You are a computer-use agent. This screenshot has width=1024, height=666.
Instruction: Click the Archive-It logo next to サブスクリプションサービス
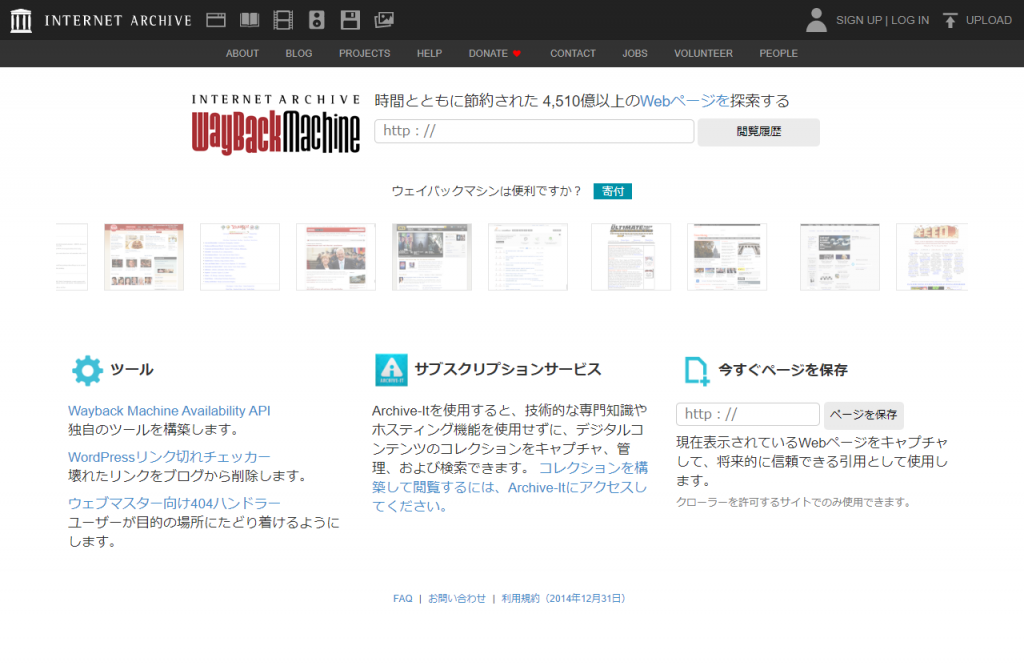point(390,369)
